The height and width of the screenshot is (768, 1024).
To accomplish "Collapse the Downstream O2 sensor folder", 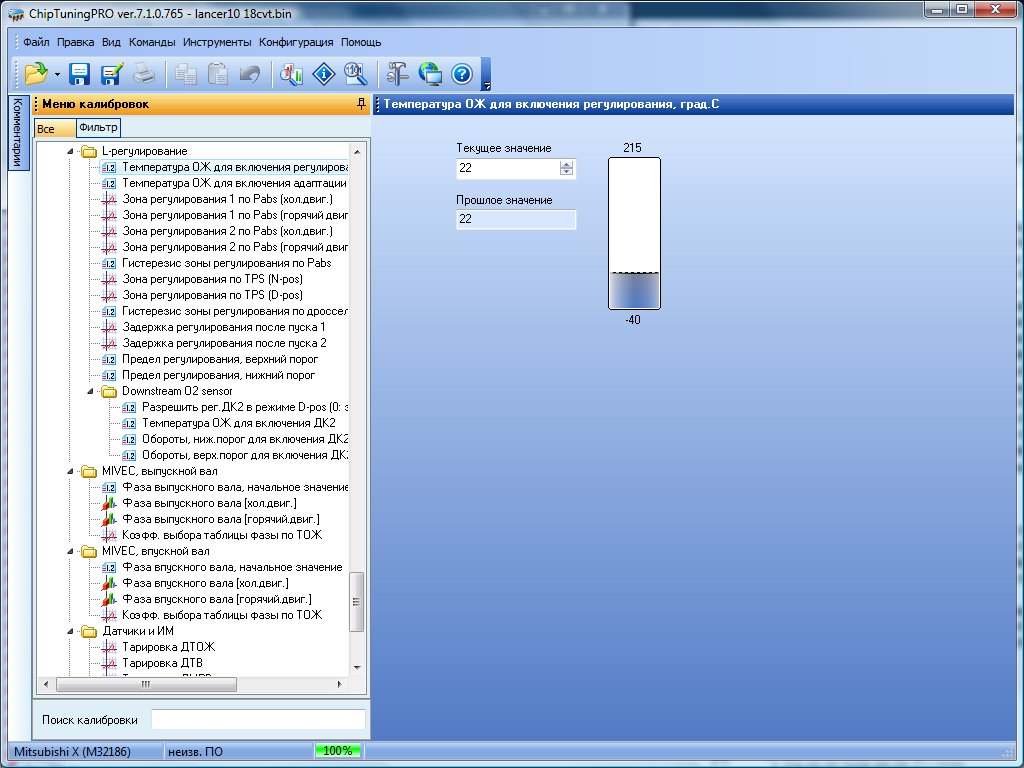I will pyautogui.click(x=91, y=392).
